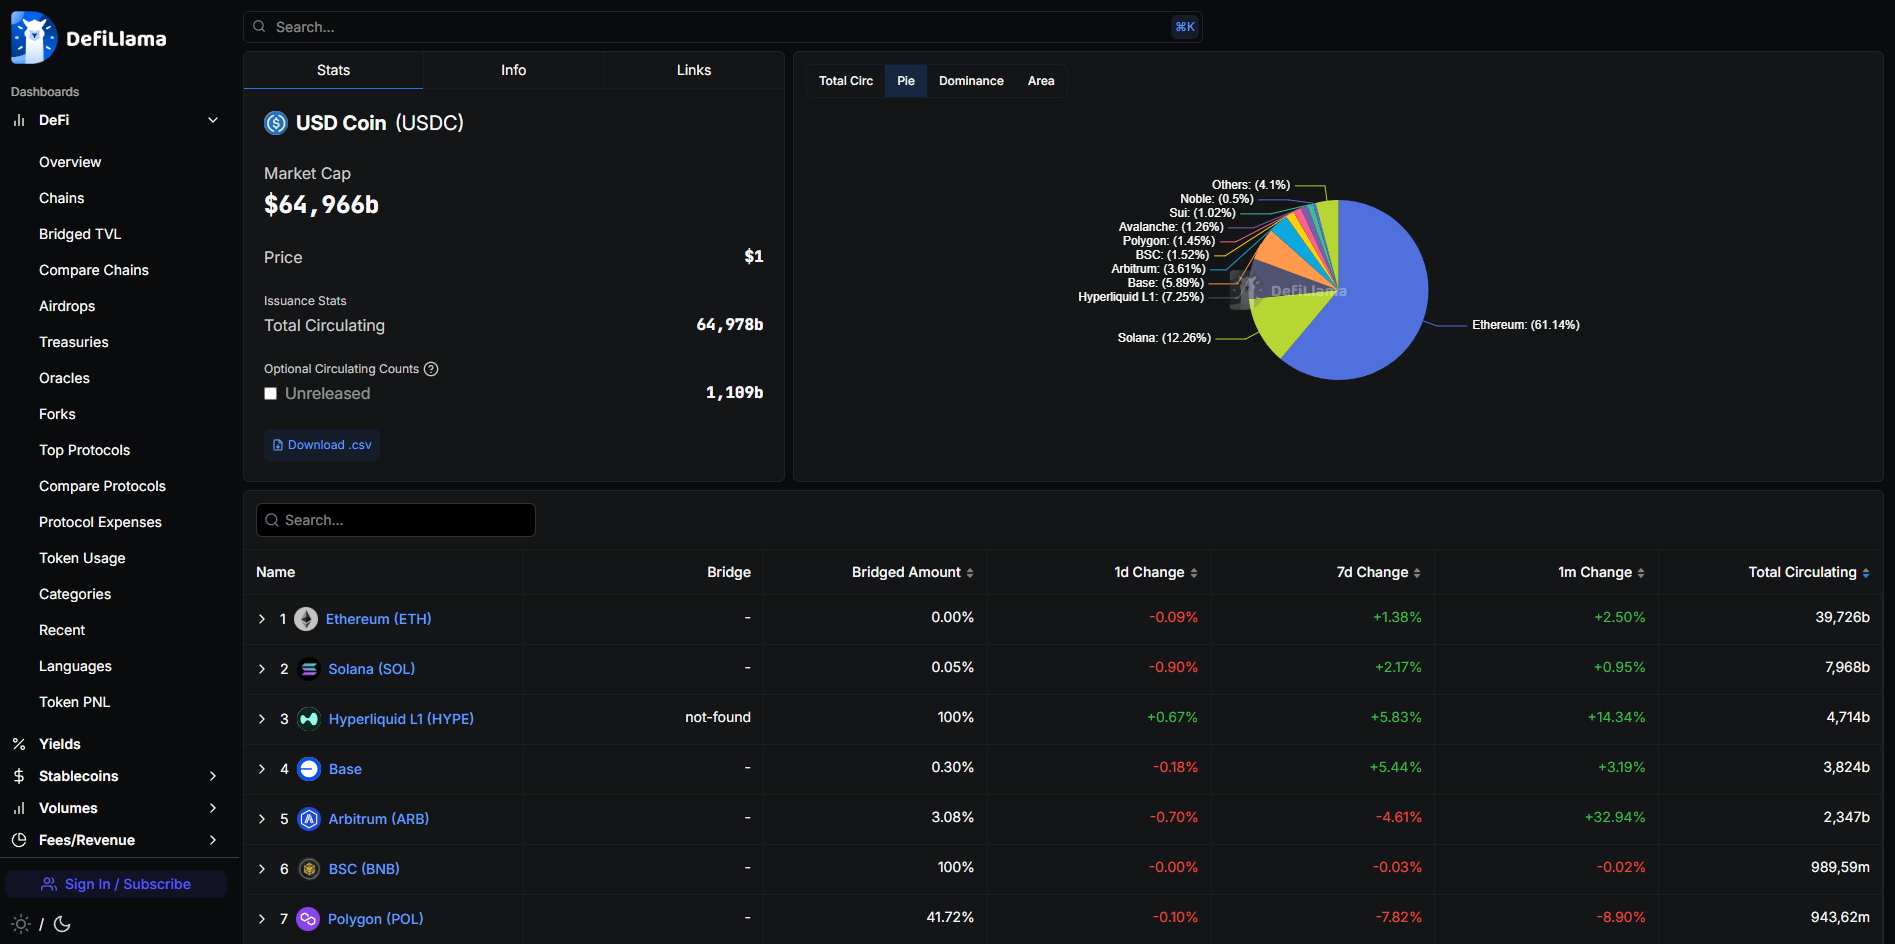The width and height of the screenshot is (1895, 944).
Task: Open the Info tab
Action: point(513,70)
